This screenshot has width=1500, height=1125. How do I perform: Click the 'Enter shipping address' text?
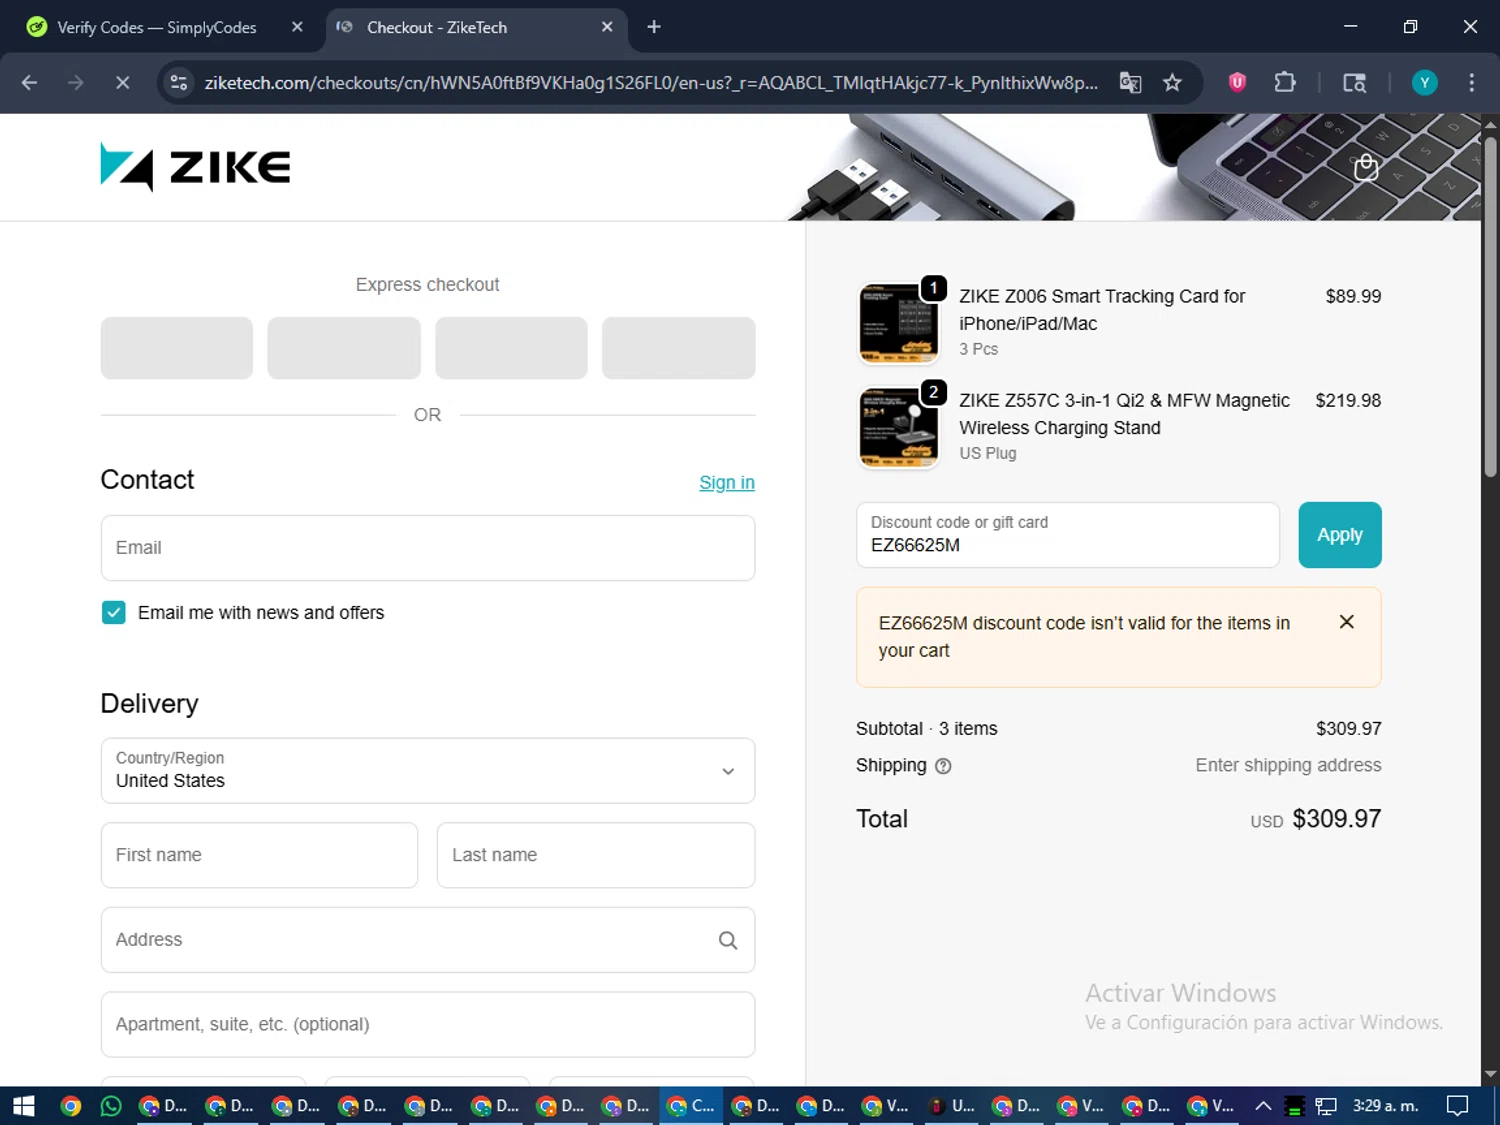[1288, 766]
